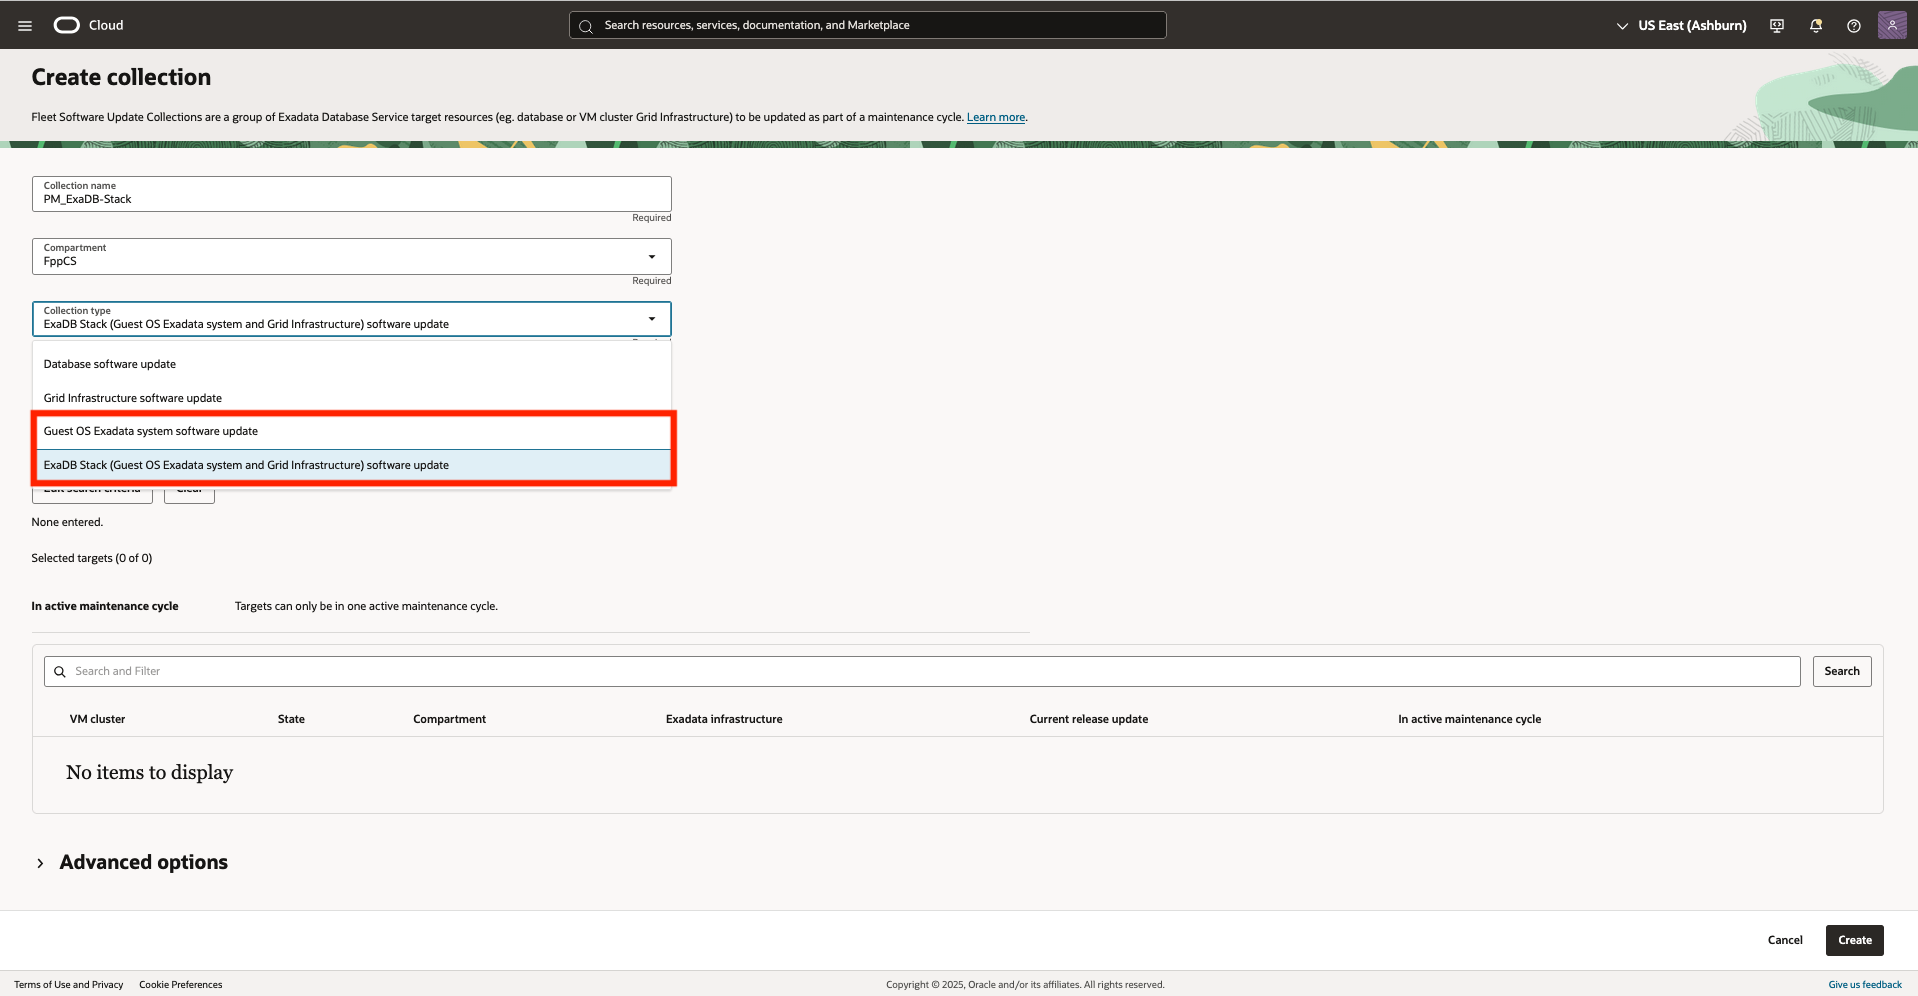The width and height of the screenshot is (1918, 996).
Task: Click the VM cluster column header
Action: (97, 719)
